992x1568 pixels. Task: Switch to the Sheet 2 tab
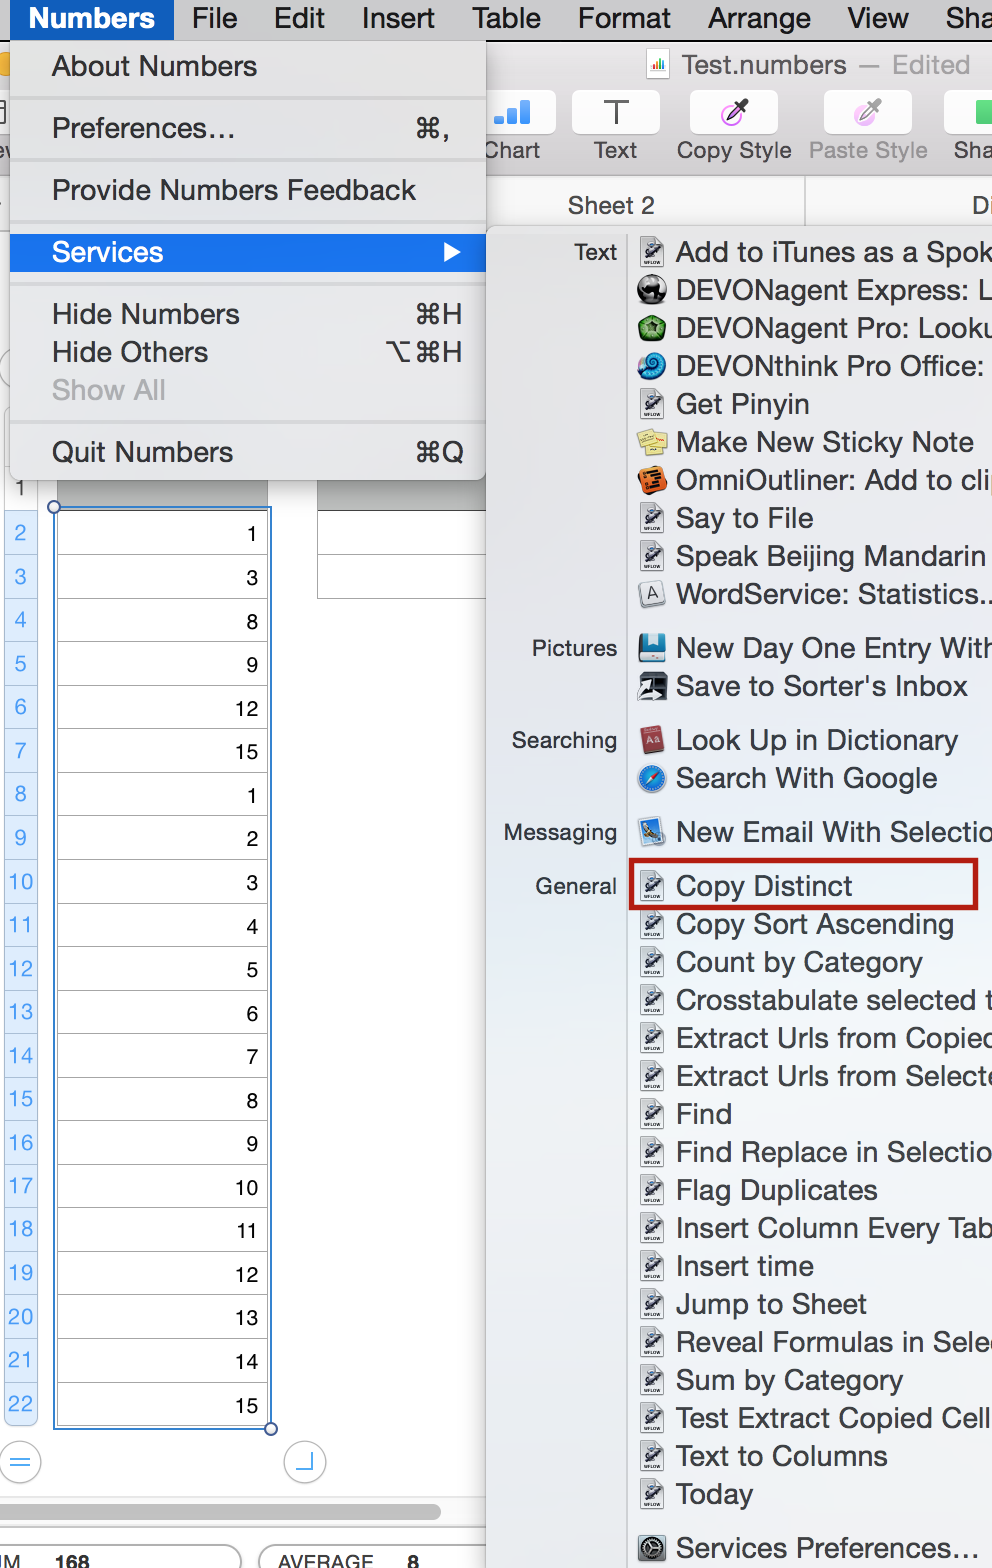pos(611,205)
